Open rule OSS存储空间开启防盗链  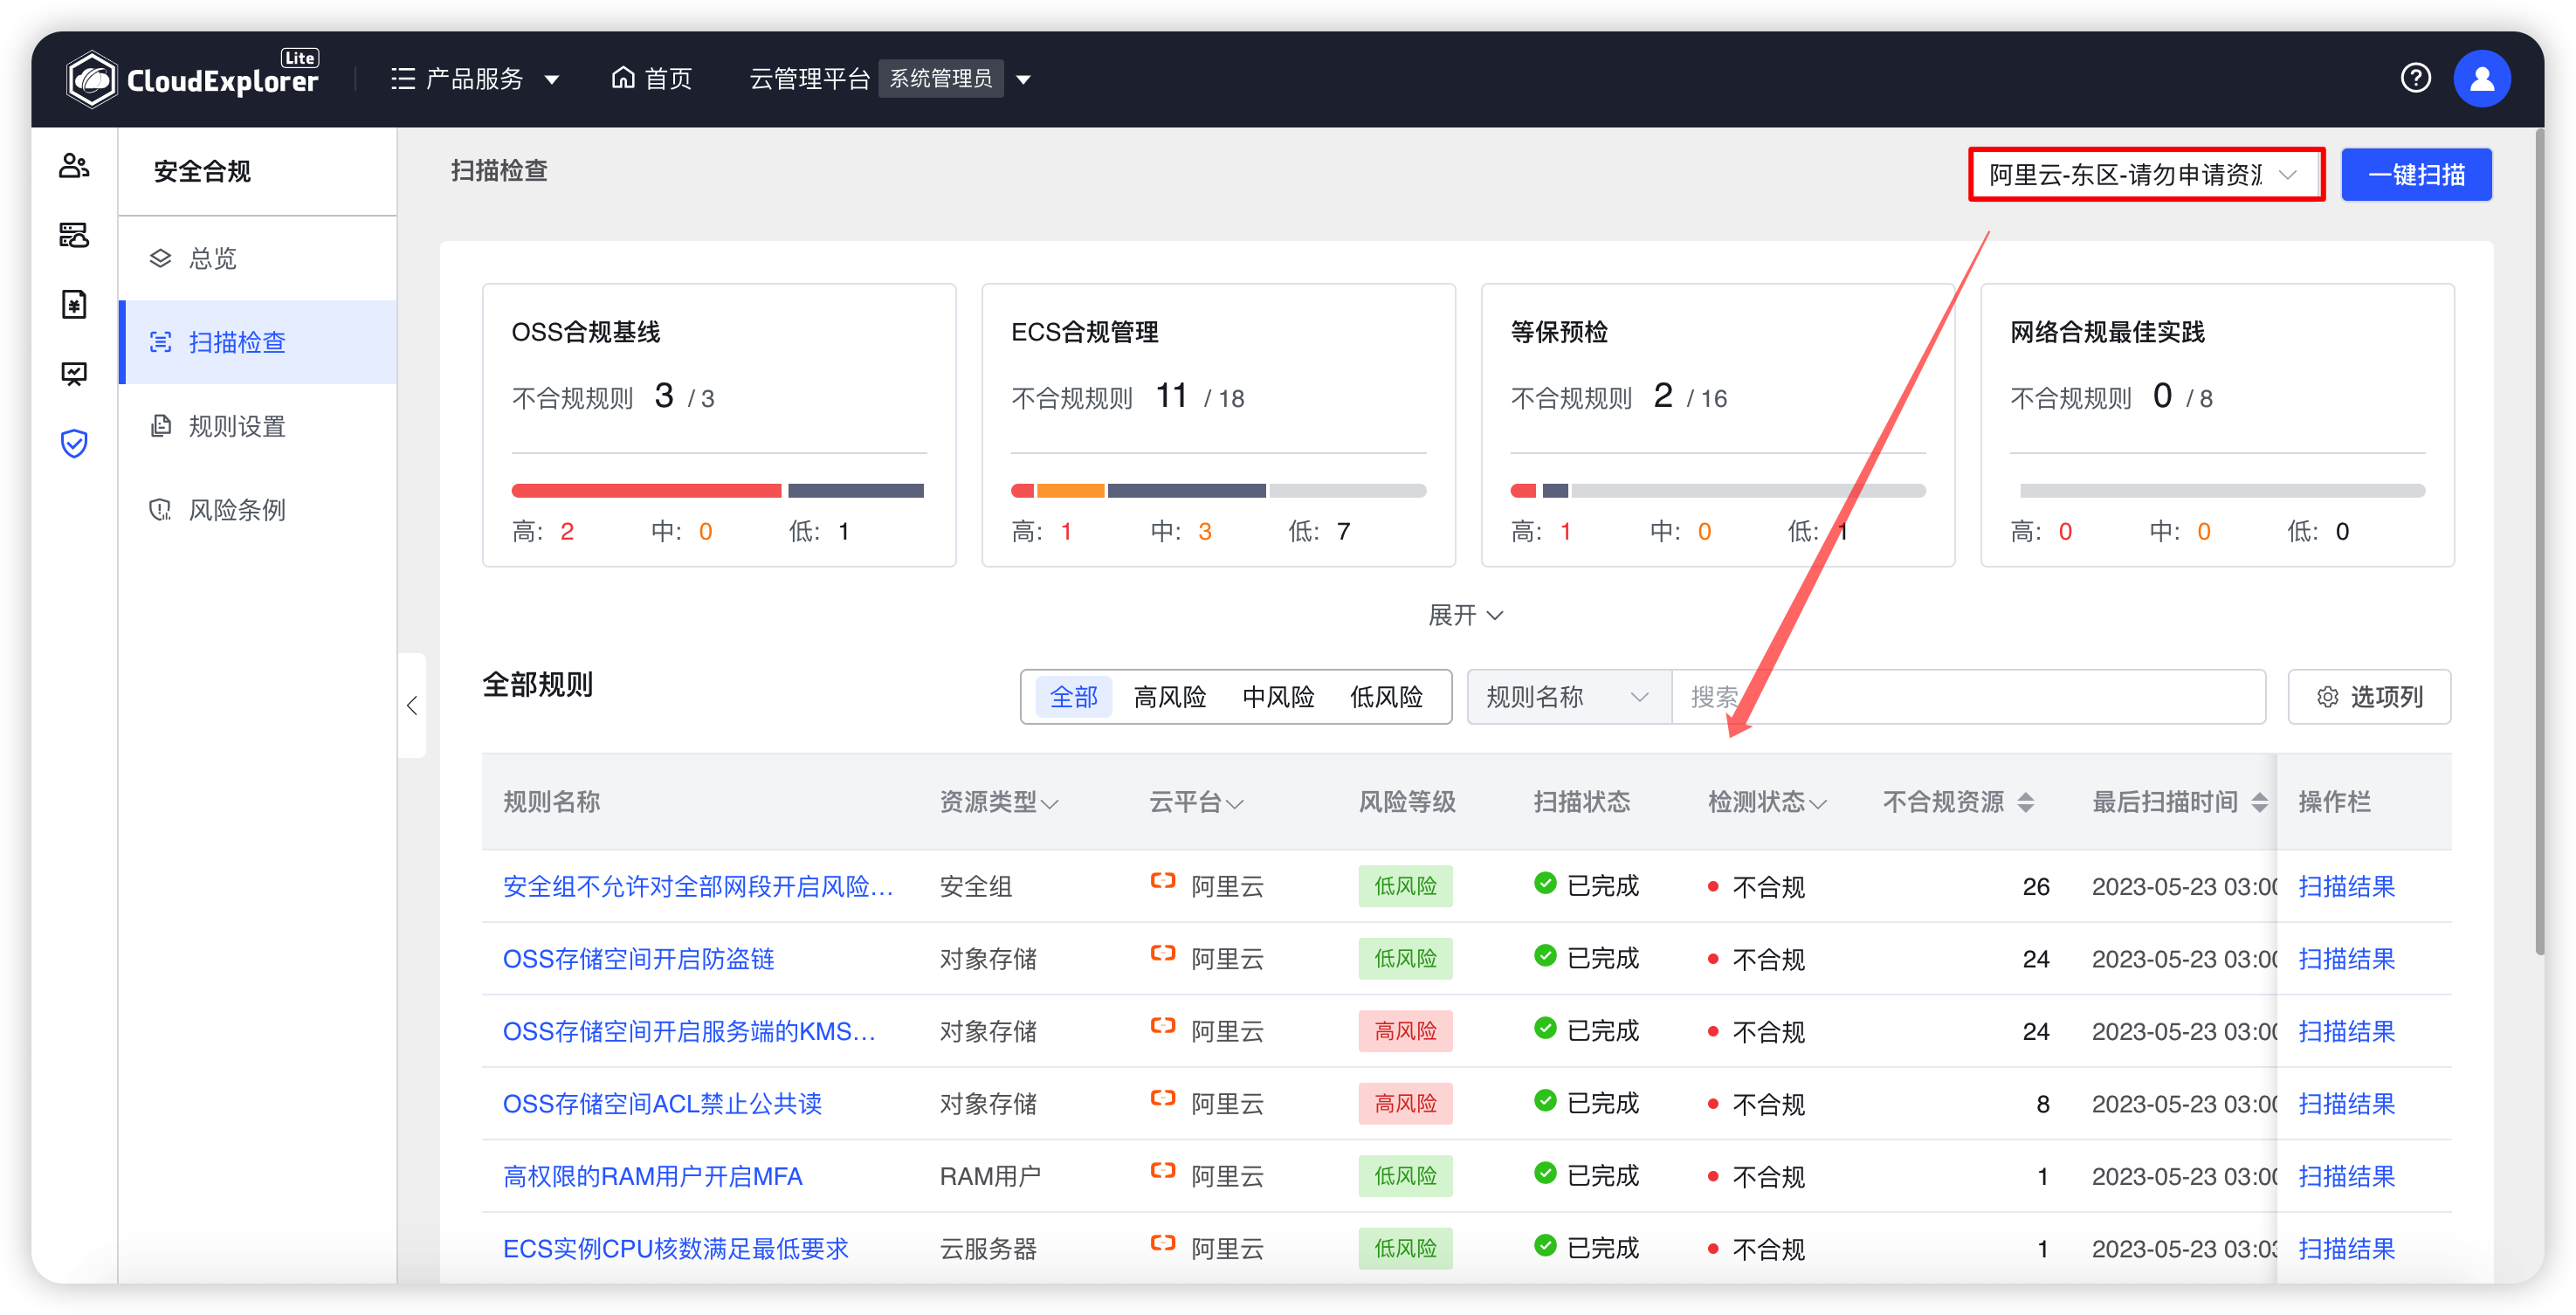pos(638,959)
